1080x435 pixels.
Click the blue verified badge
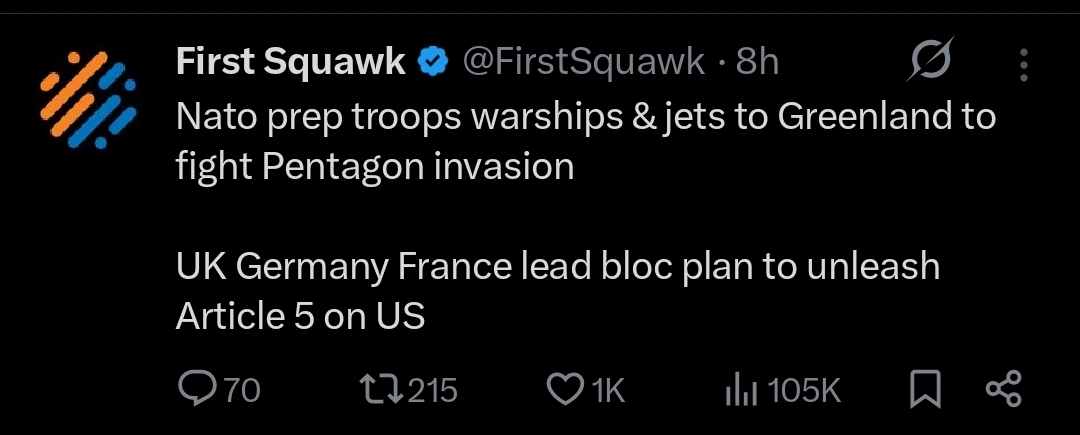click(431, 63)
